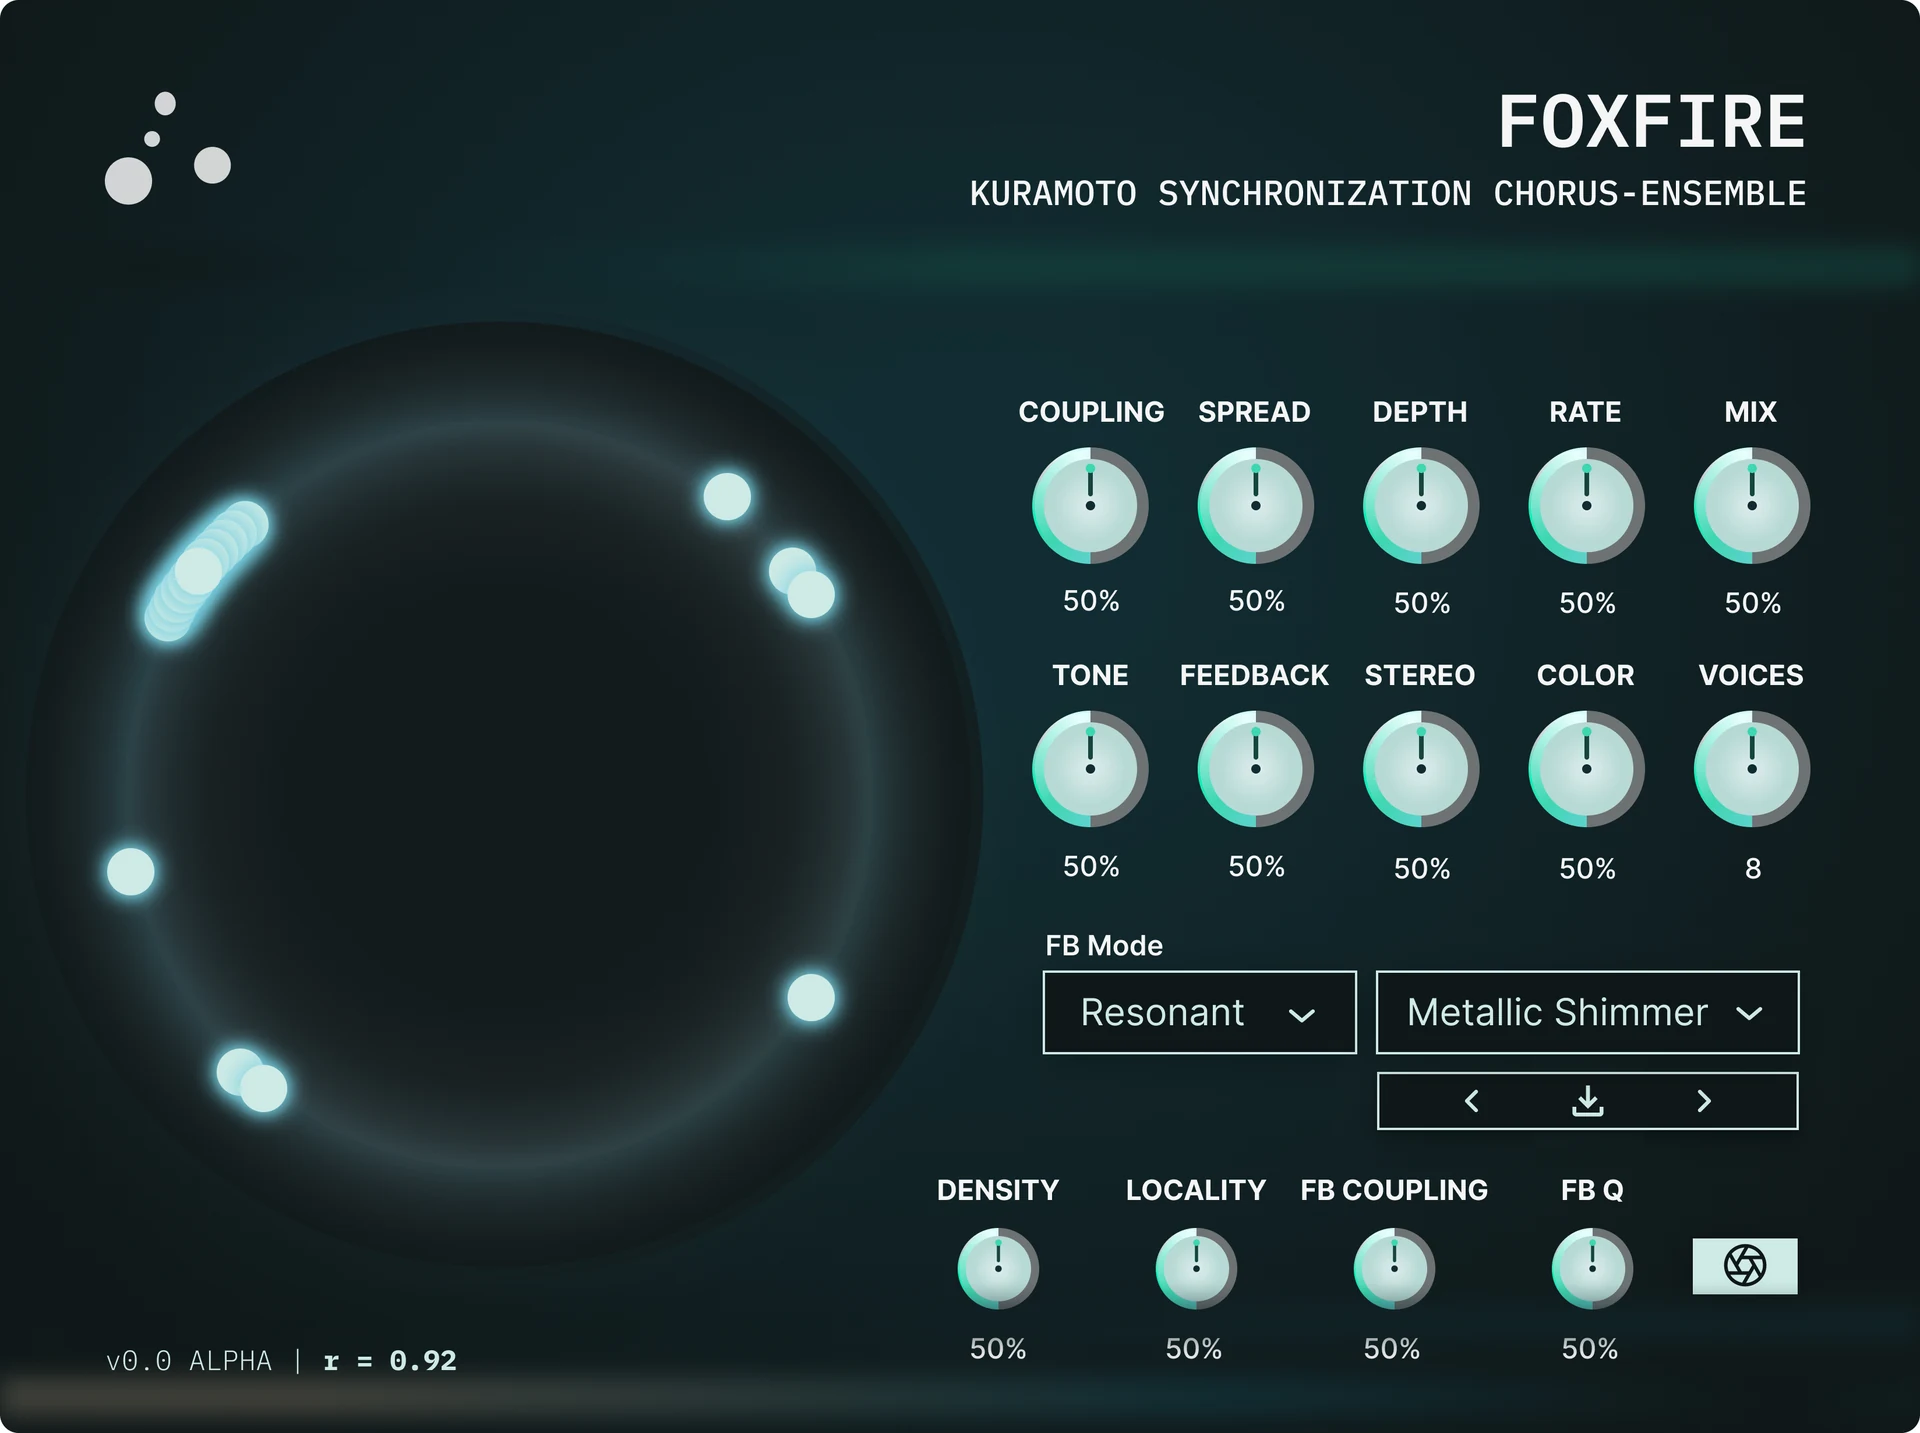The height and width of the screenshot is (1433, 1920).
Task: Click the Color knob
Action: coord(1586,769)
